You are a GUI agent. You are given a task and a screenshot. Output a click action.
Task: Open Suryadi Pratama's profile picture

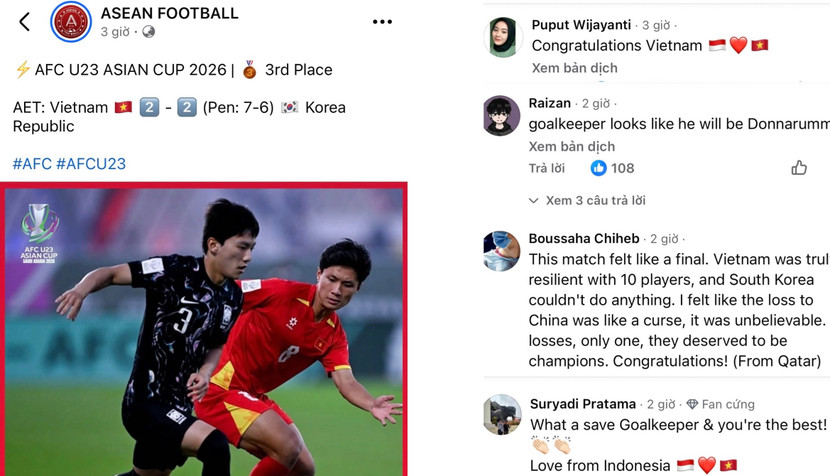click(502, 414)
